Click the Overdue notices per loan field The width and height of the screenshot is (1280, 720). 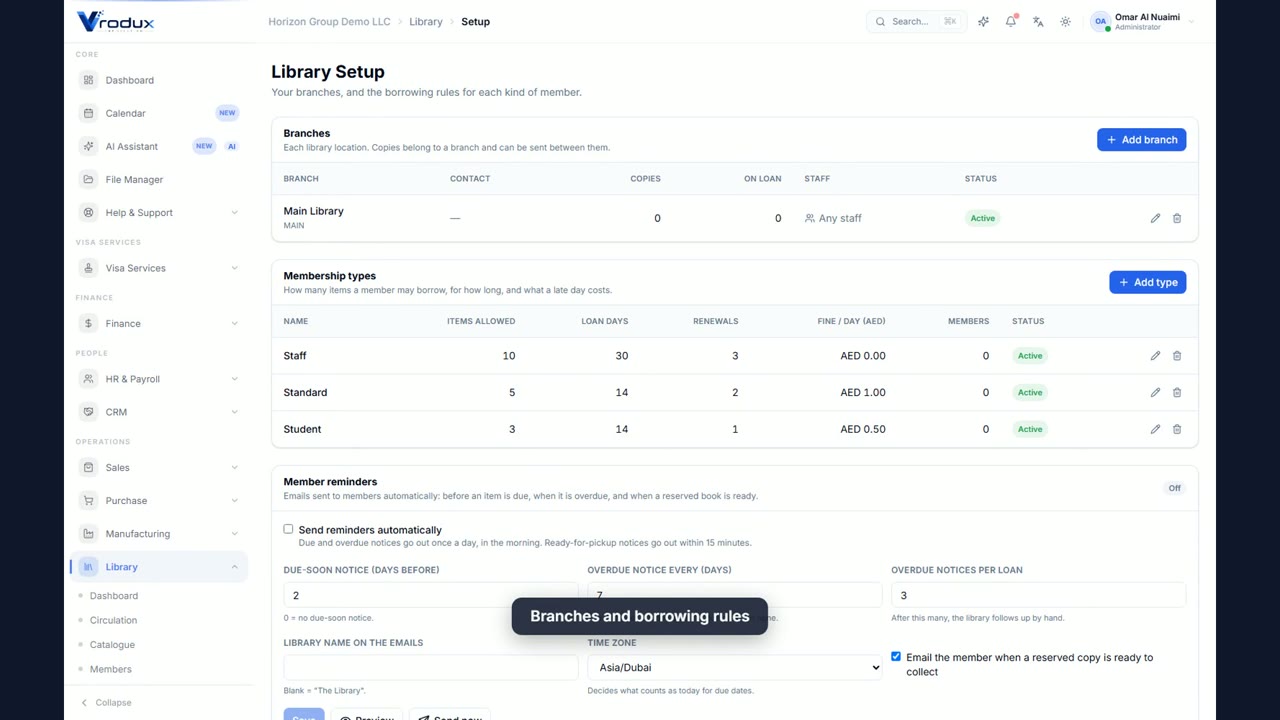point(1038,595)
